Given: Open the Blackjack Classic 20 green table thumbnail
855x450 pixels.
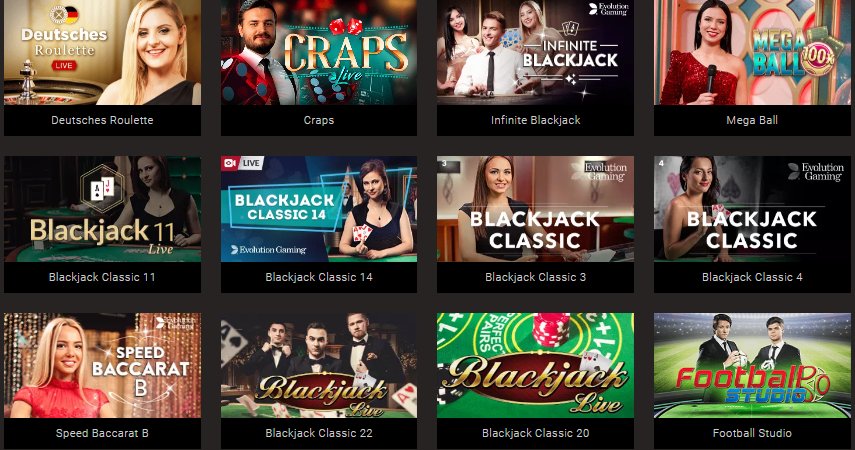Looking at the screenshot, I should [535, 365].
